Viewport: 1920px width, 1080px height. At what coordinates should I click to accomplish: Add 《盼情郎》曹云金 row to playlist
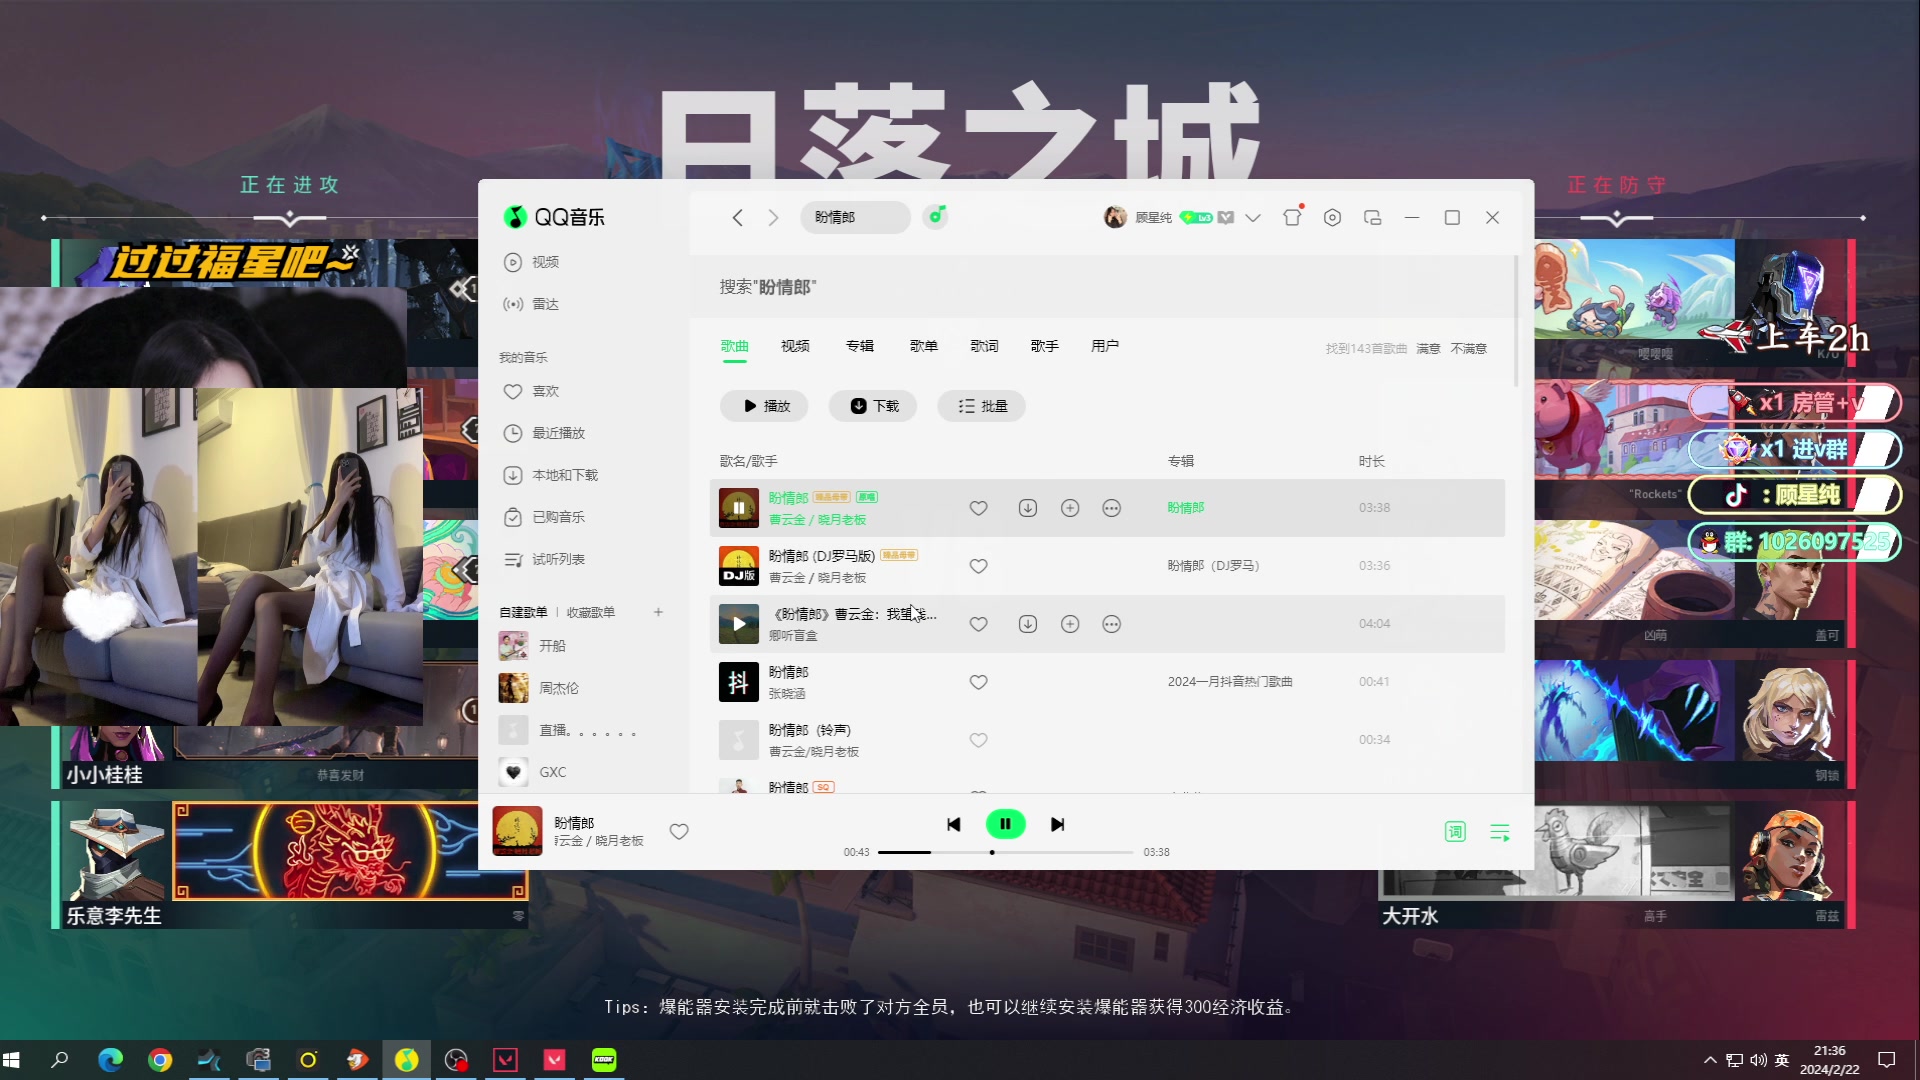click(x=1070, y=624)
